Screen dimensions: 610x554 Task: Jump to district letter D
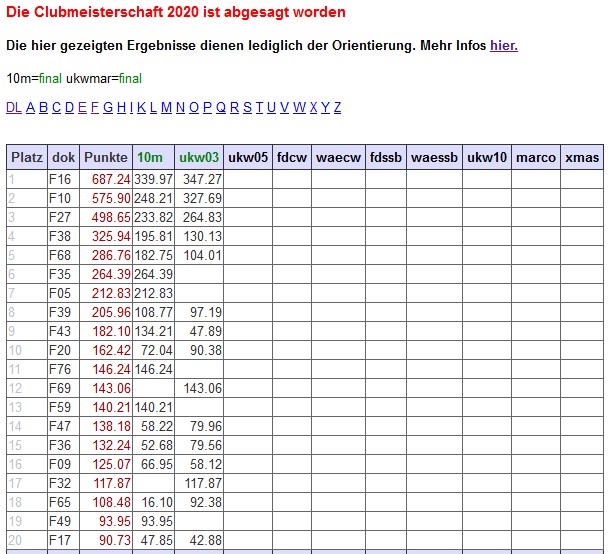point(69,107)
